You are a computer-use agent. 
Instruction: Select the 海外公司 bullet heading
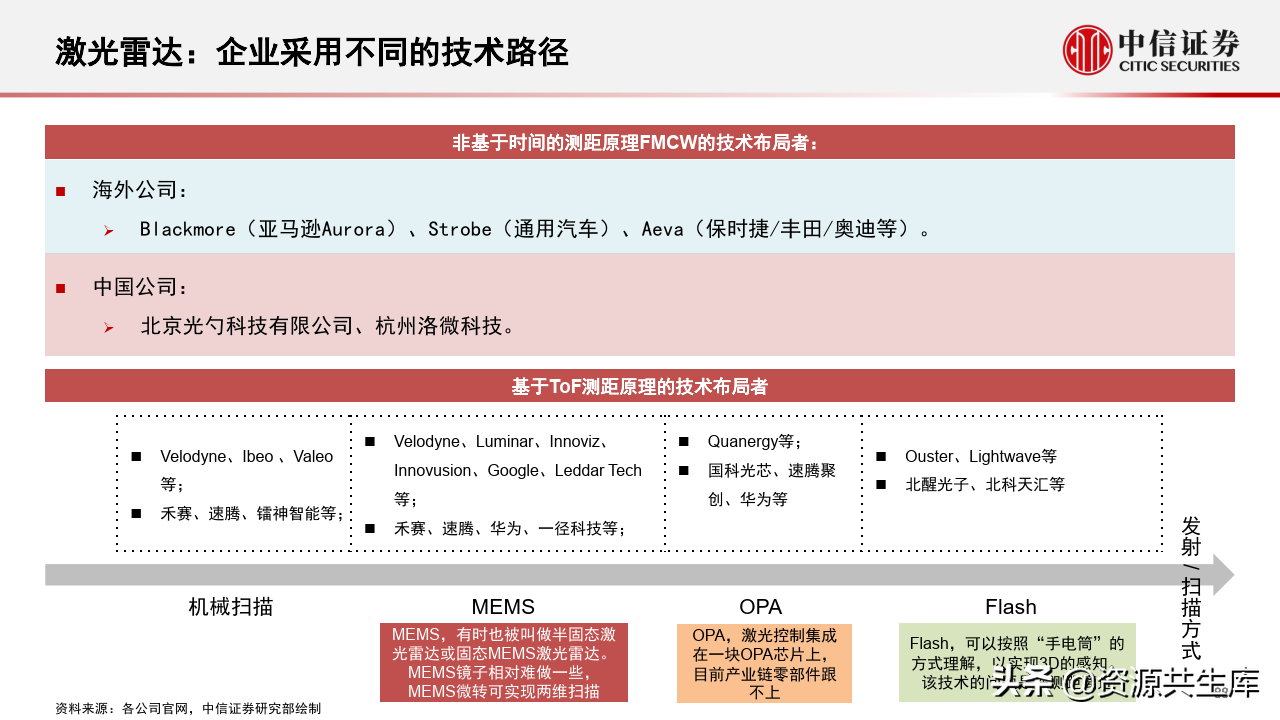coord(140,190)
